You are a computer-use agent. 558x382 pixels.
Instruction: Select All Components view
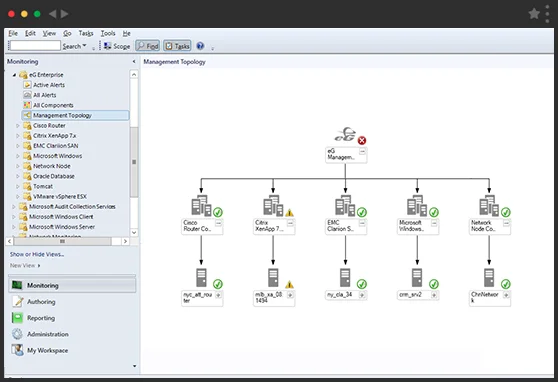[53, 105]
